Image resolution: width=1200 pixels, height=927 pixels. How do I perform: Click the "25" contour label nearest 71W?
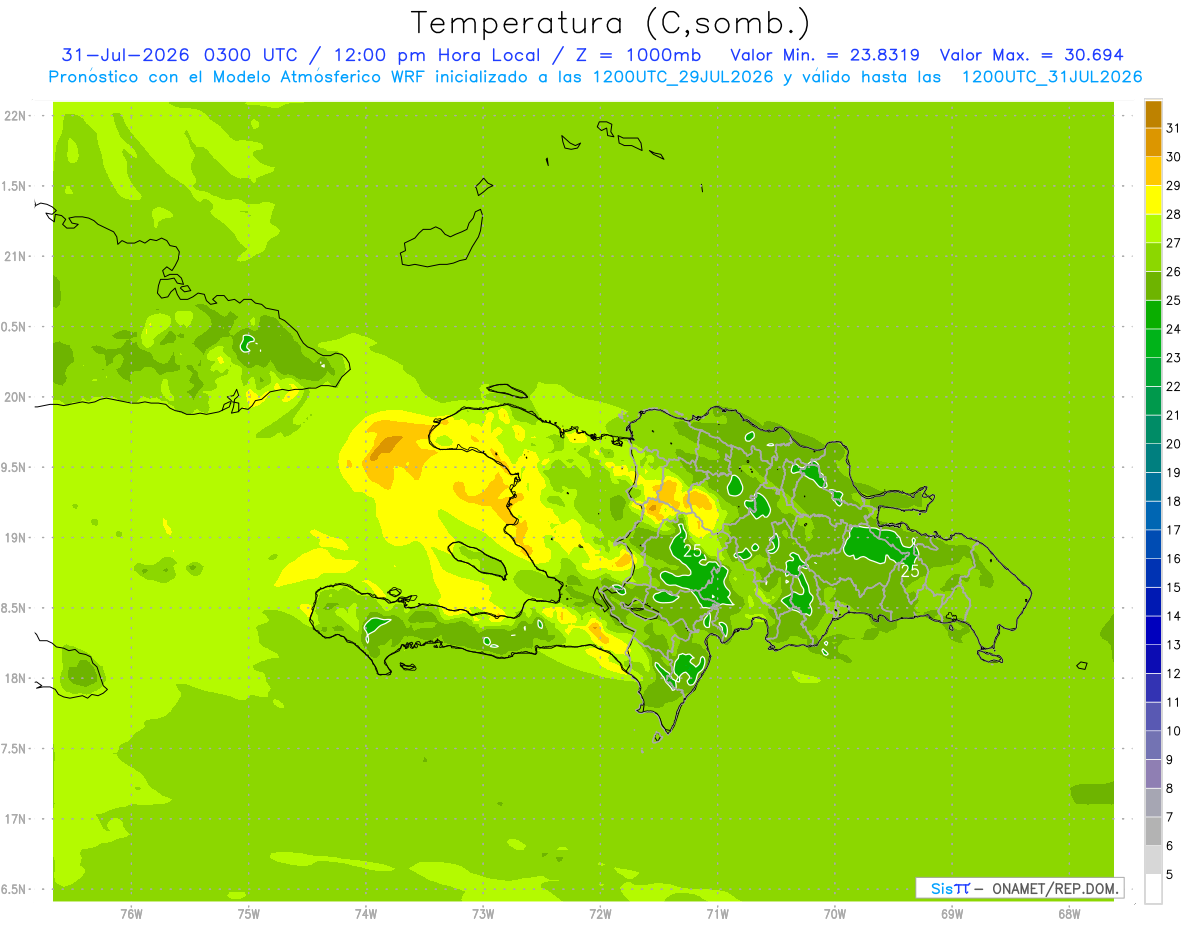pos(692,551)
